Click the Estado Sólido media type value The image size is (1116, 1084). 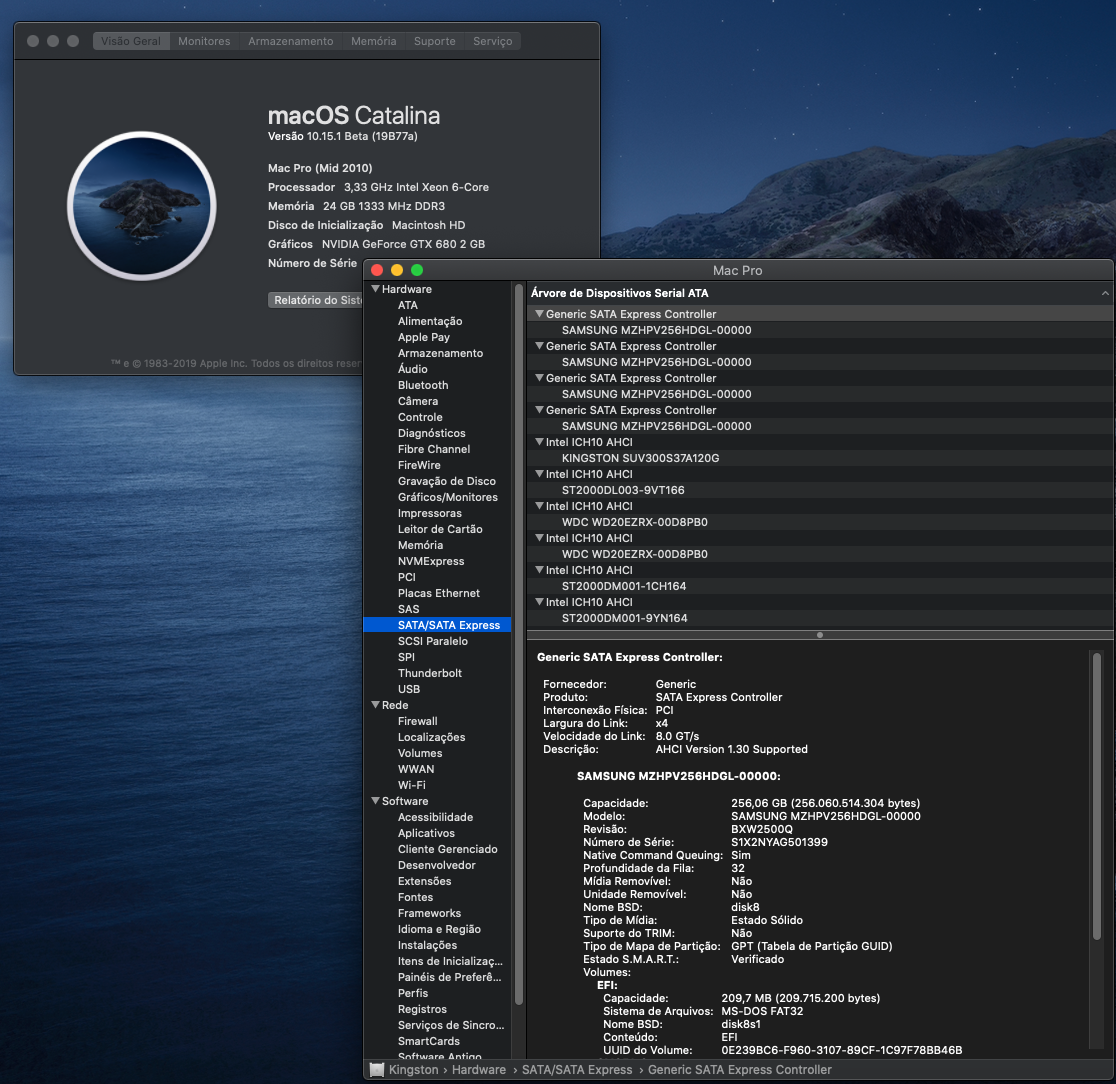767,920
